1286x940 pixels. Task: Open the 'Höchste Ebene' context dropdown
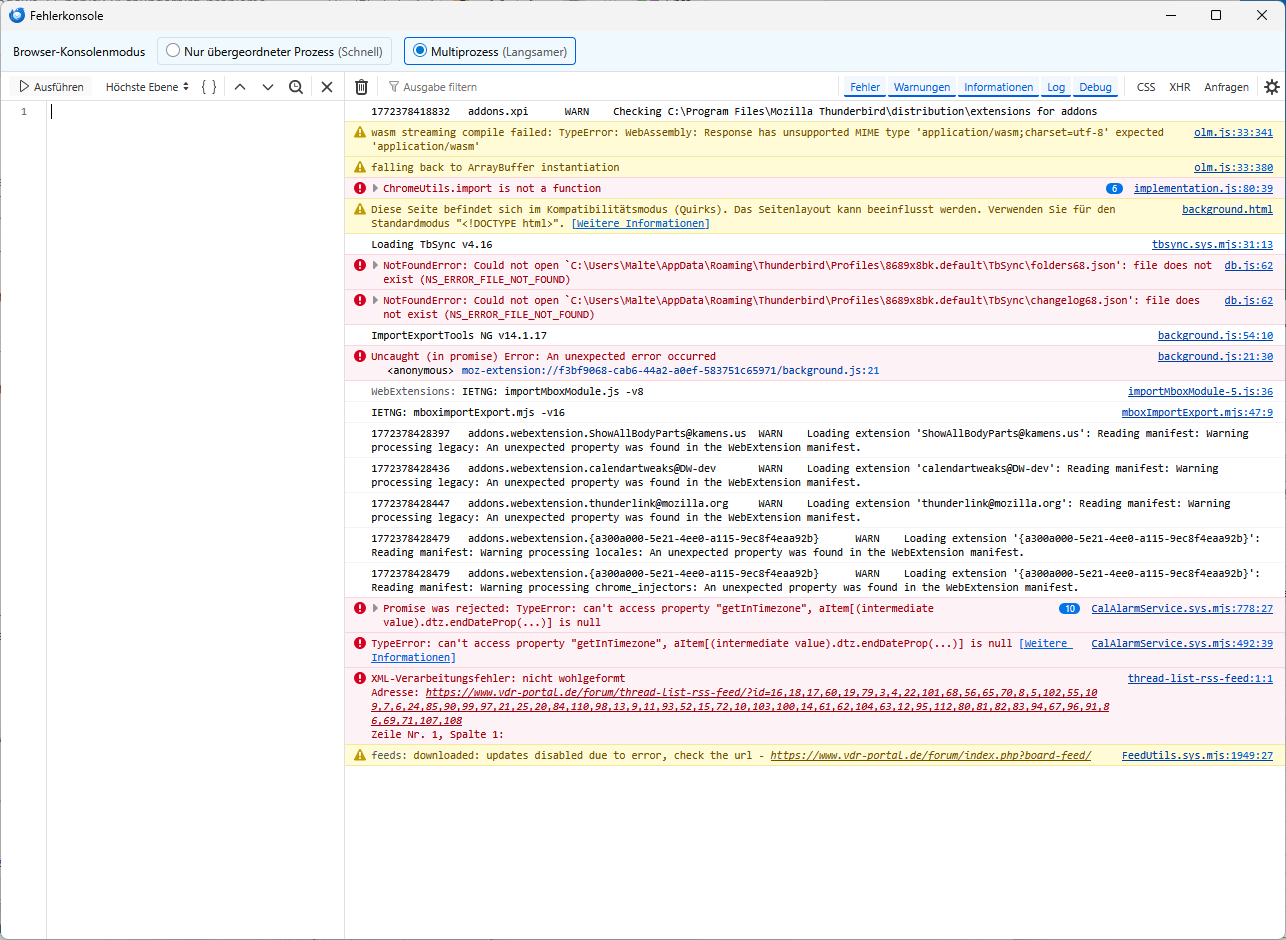147,87
